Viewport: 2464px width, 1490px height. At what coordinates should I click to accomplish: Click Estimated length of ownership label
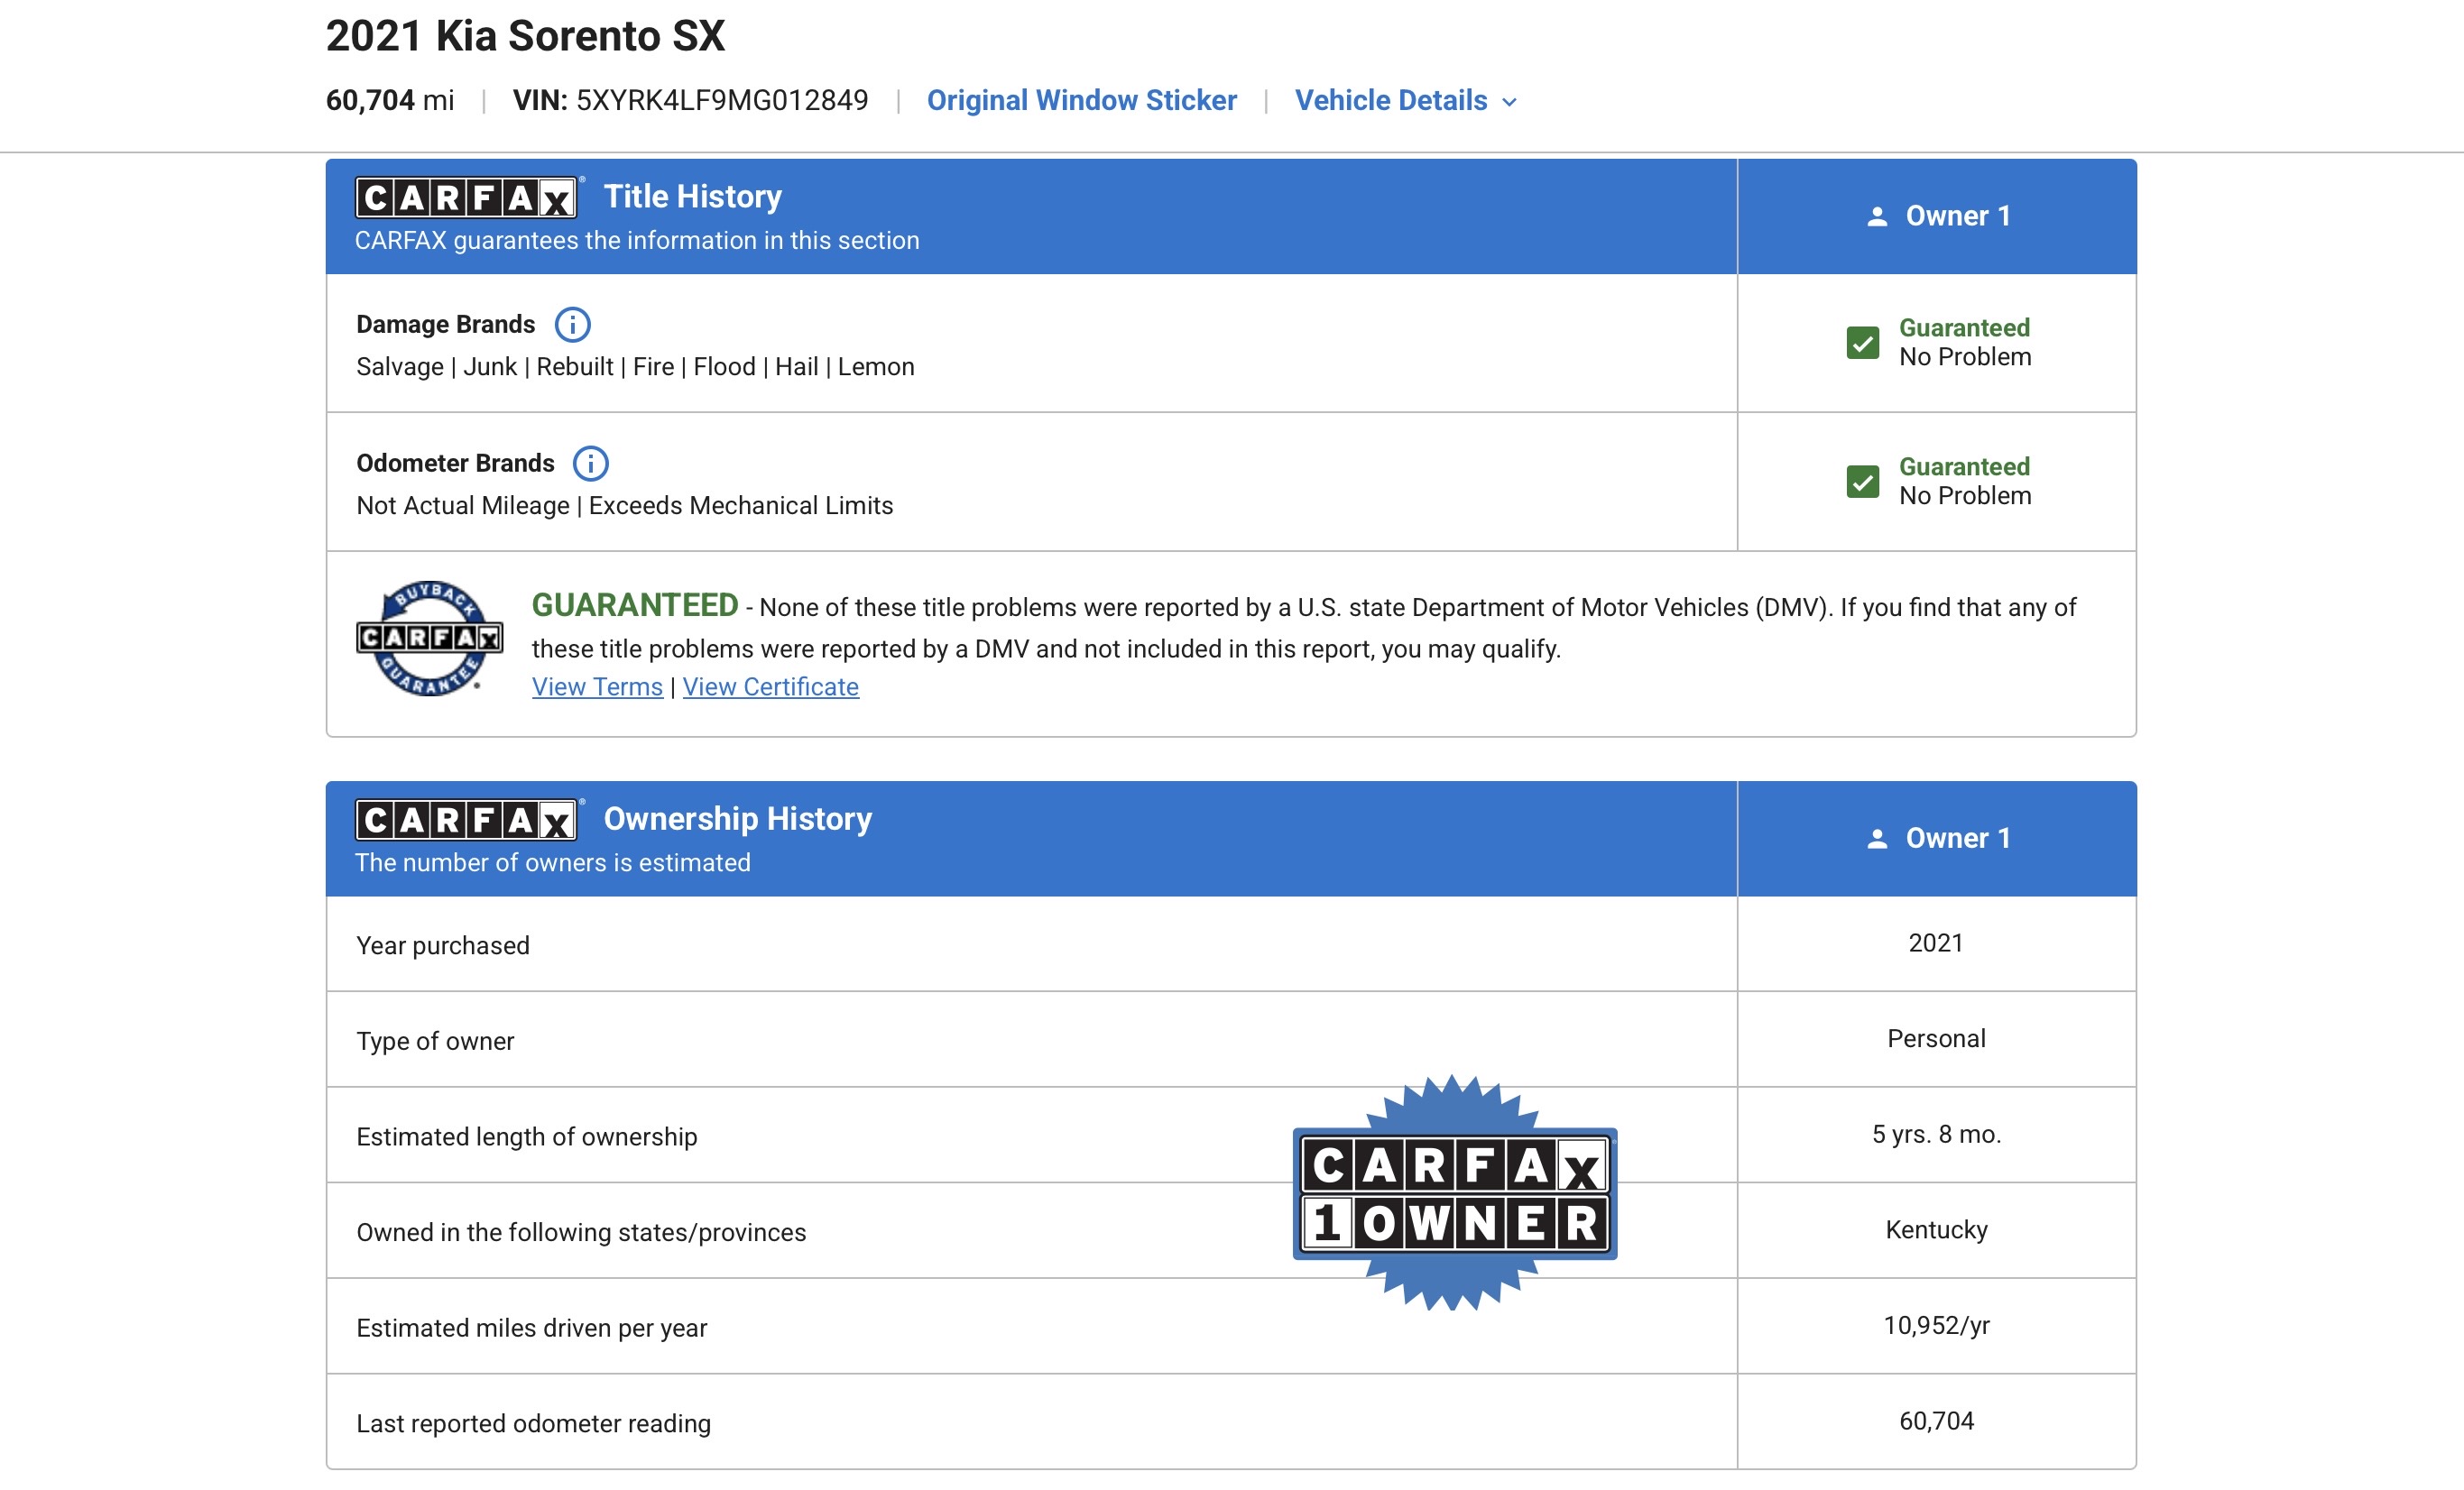[527, 1137]
